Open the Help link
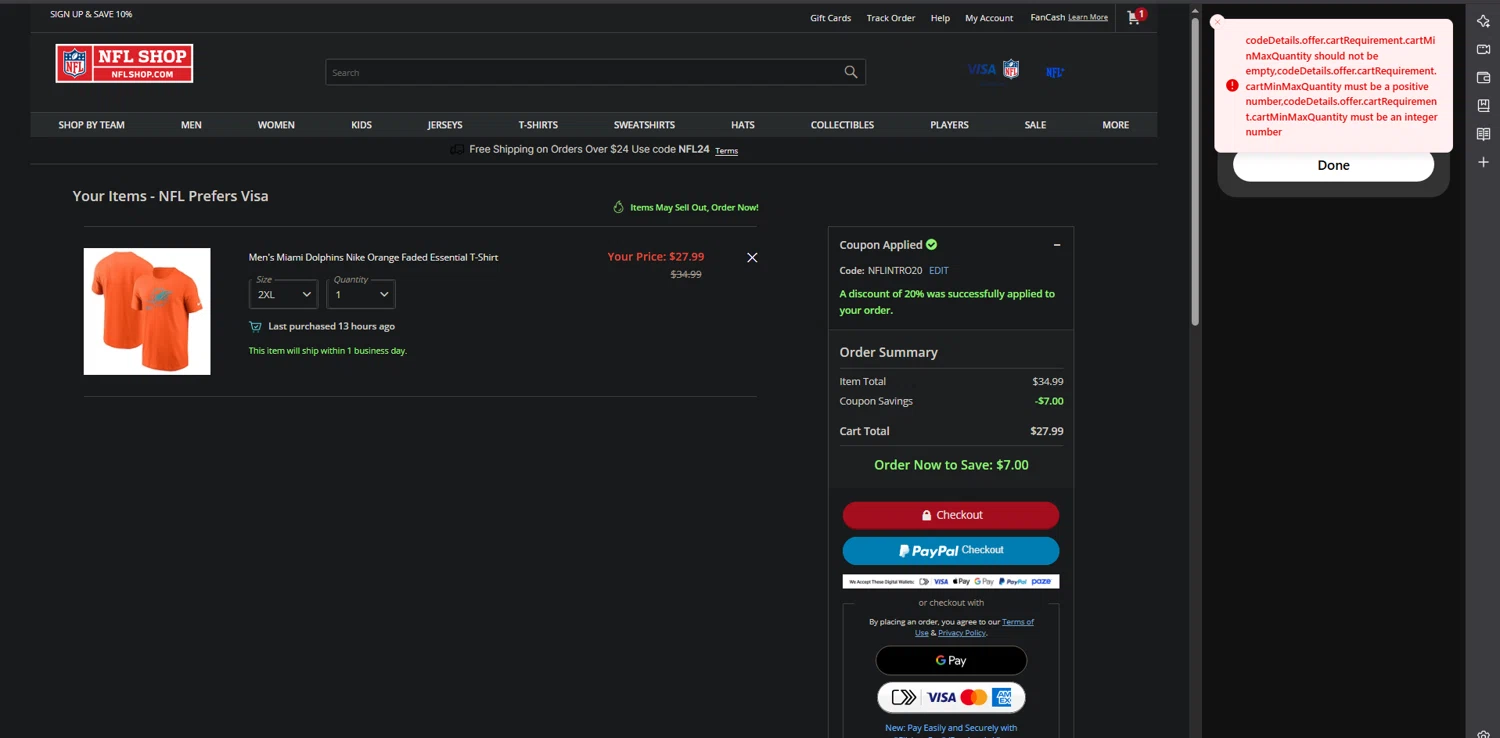The image size is (1500, 738). (x=940, y=18)
